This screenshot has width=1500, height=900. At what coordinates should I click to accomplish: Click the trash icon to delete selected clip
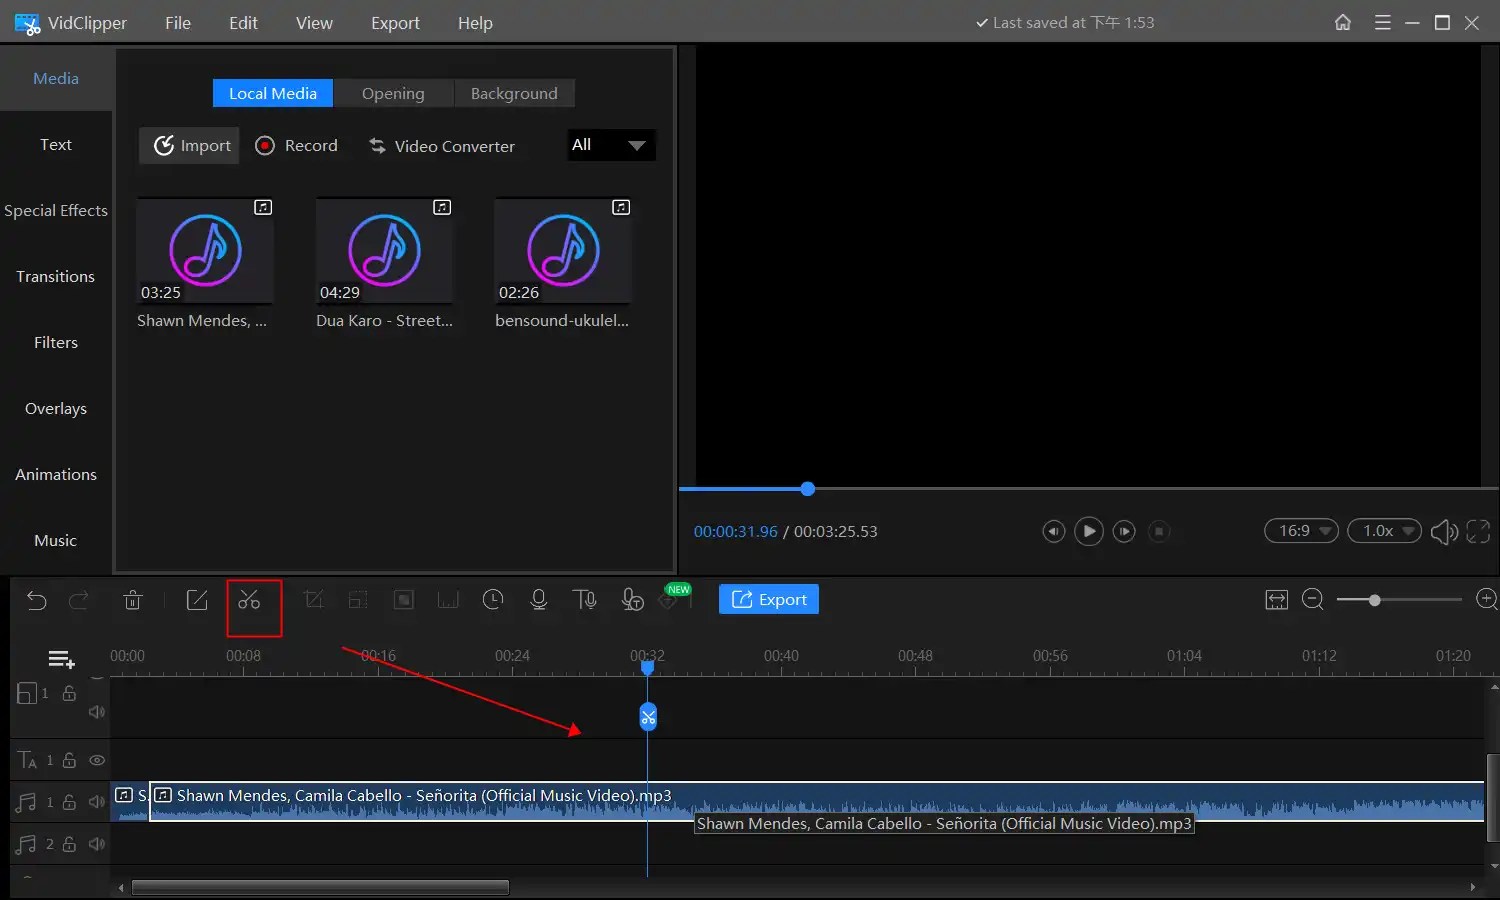pyautogui.click(x=133, y=600)
